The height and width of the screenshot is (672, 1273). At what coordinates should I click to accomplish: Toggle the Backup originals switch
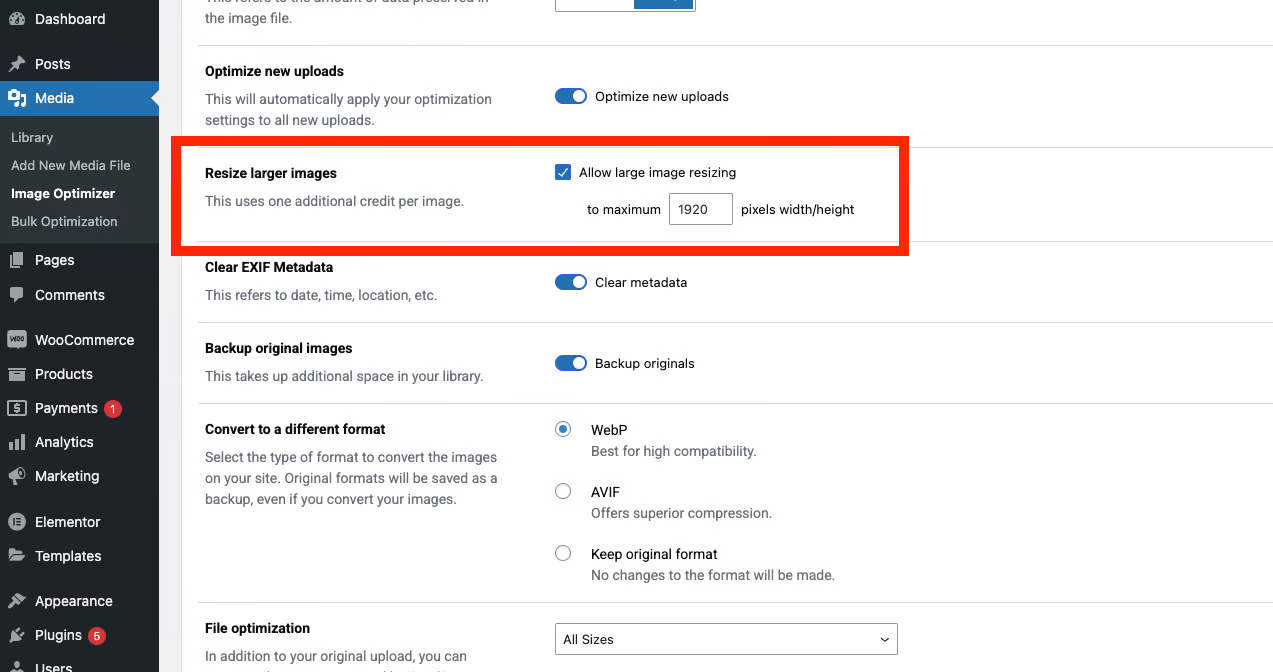pyautogui.click(x=571, y=363)
